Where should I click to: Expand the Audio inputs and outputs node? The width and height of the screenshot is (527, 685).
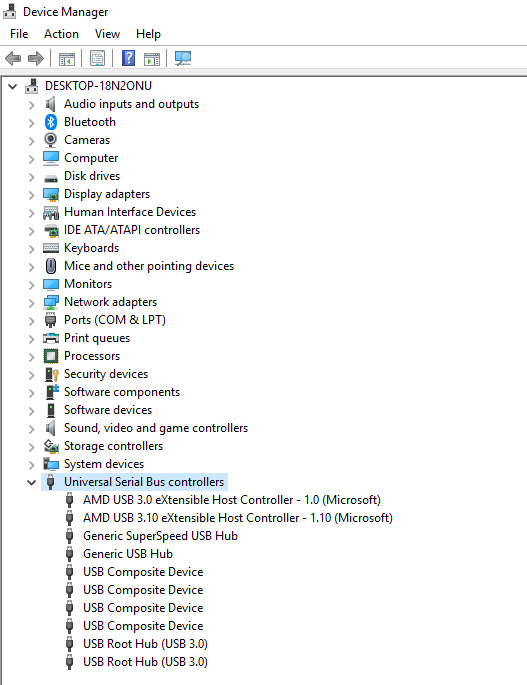(x=31, y=105)
